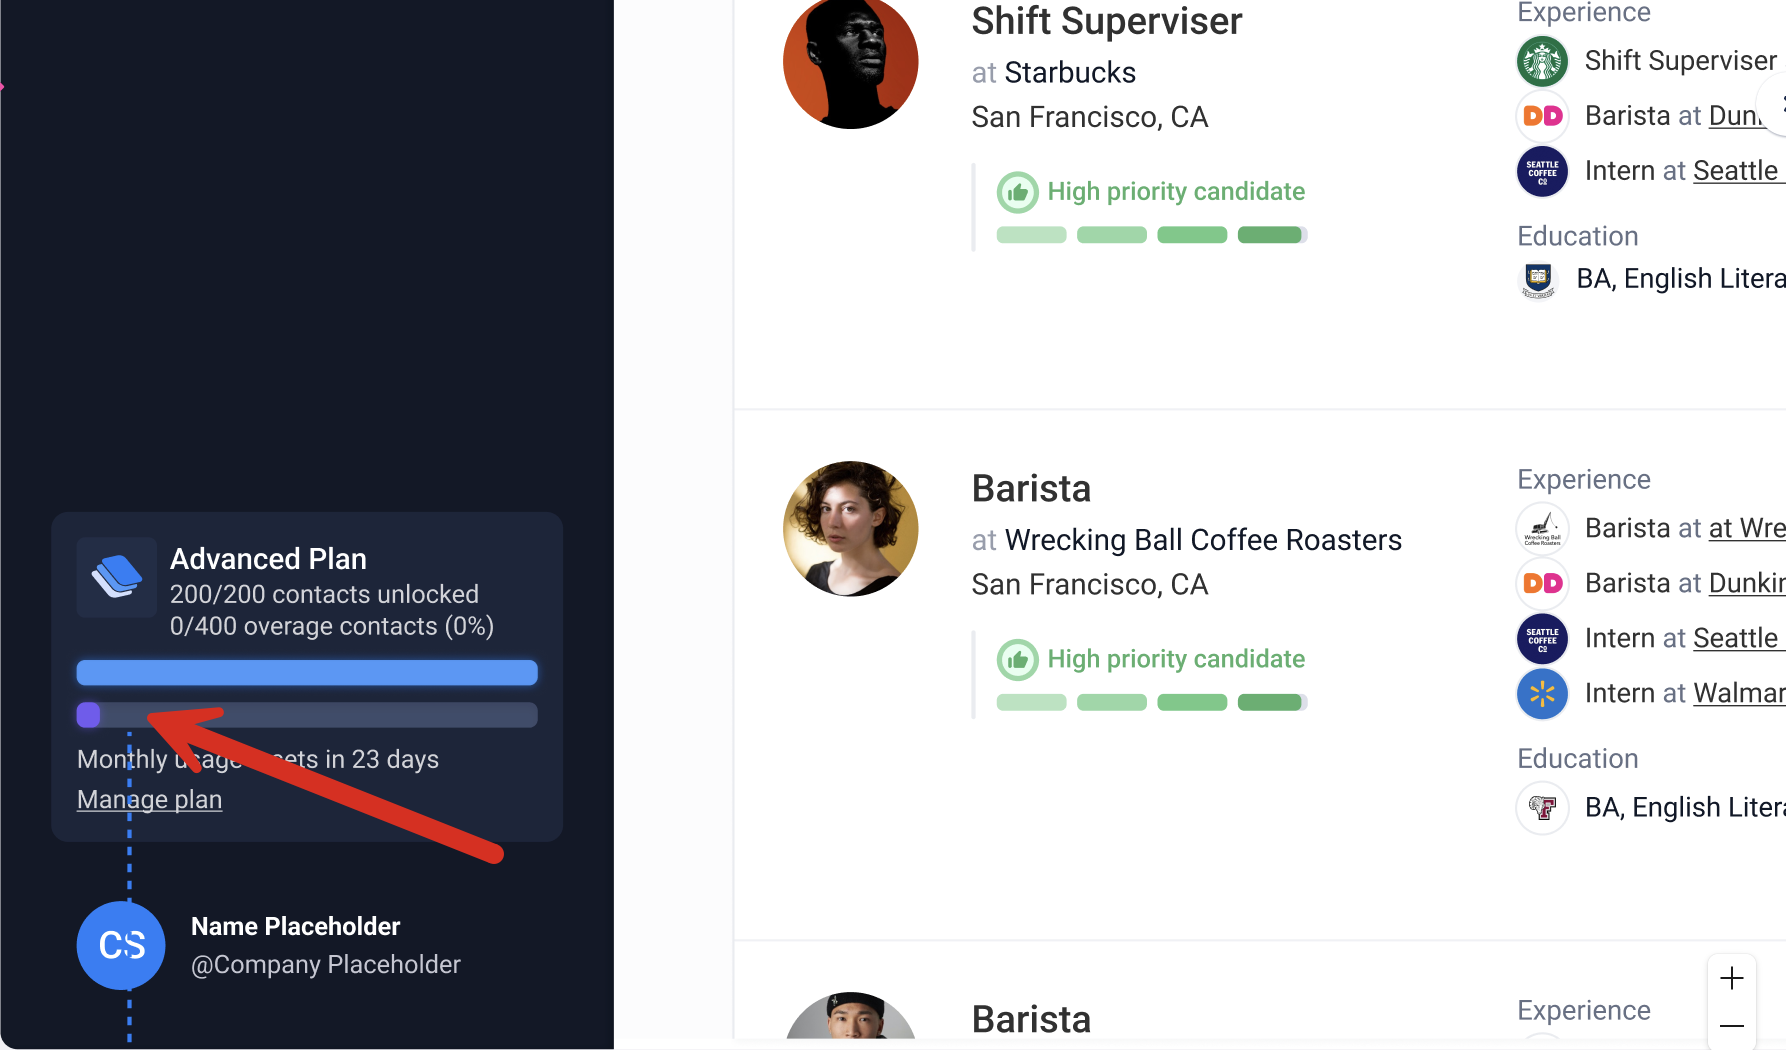The width and height of the screenshot is (1786, 1050).
Task: Click the CS user avatar
Action: point(121,945)
